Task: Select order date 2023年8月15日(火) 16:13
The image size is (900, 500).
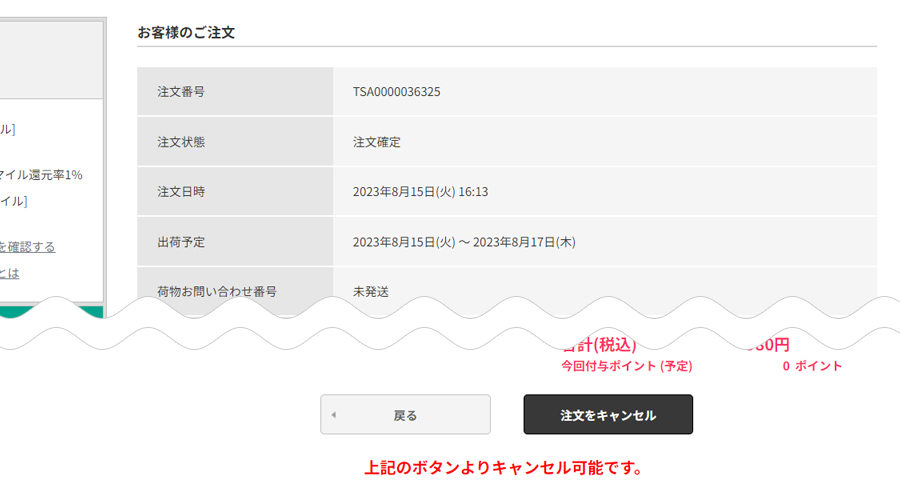Action: 420,192
